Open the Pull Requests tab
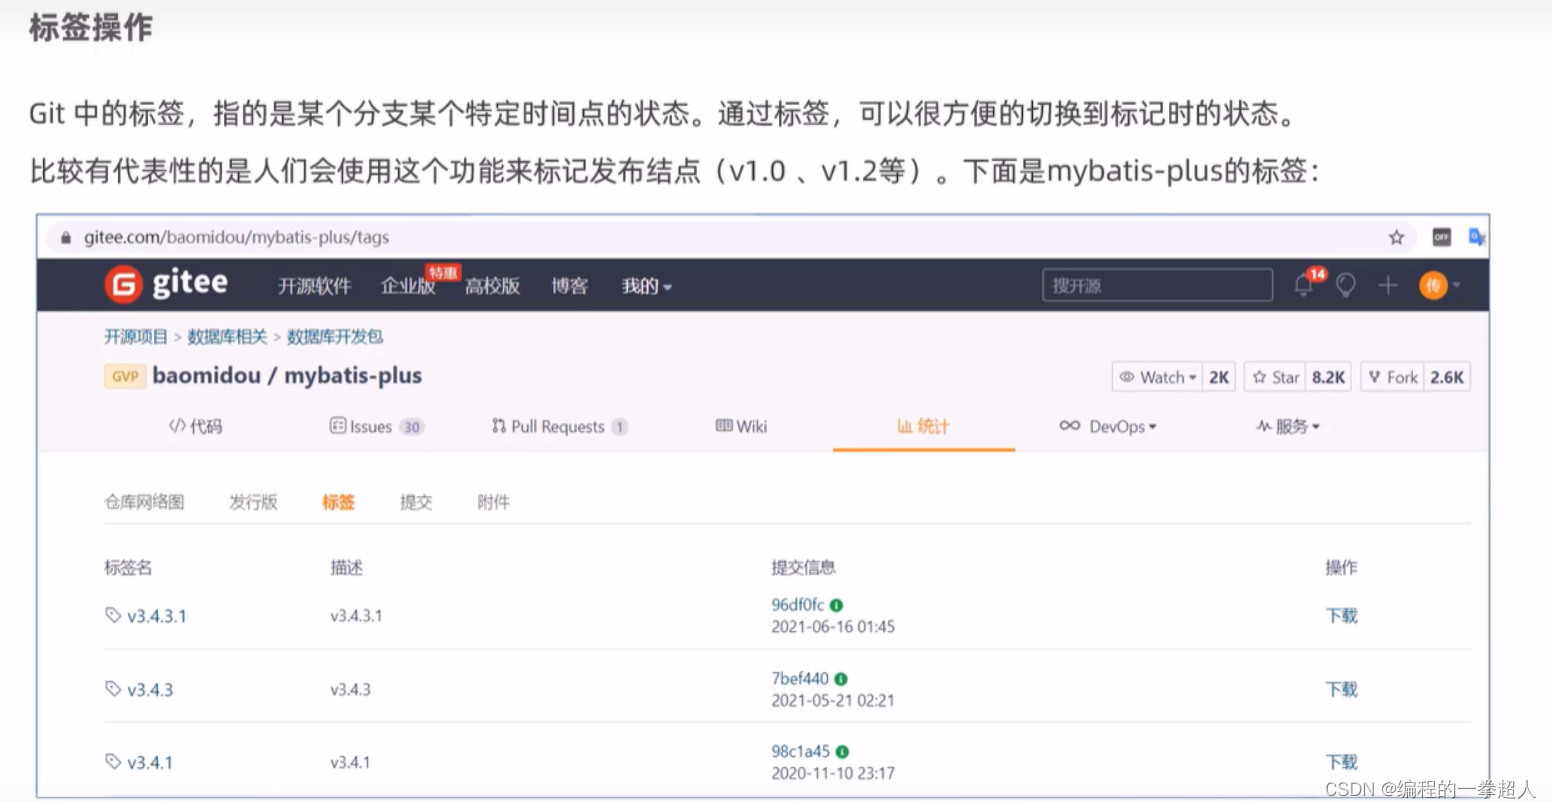Screen dimensions: 1552x809 pos(559,426)
